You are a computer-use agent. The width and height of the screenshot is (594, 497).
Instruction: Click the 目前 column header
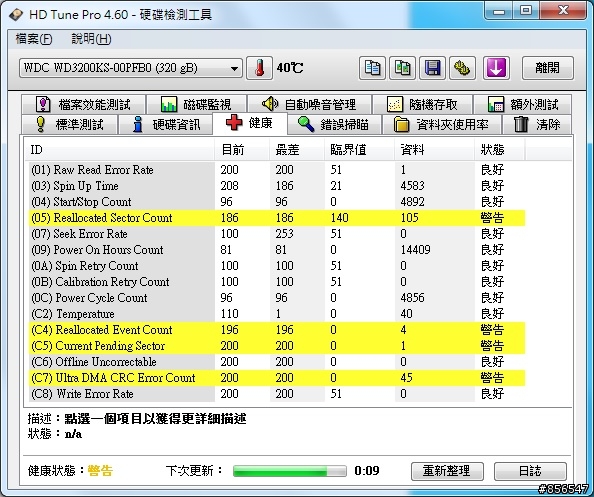[242, 150]
